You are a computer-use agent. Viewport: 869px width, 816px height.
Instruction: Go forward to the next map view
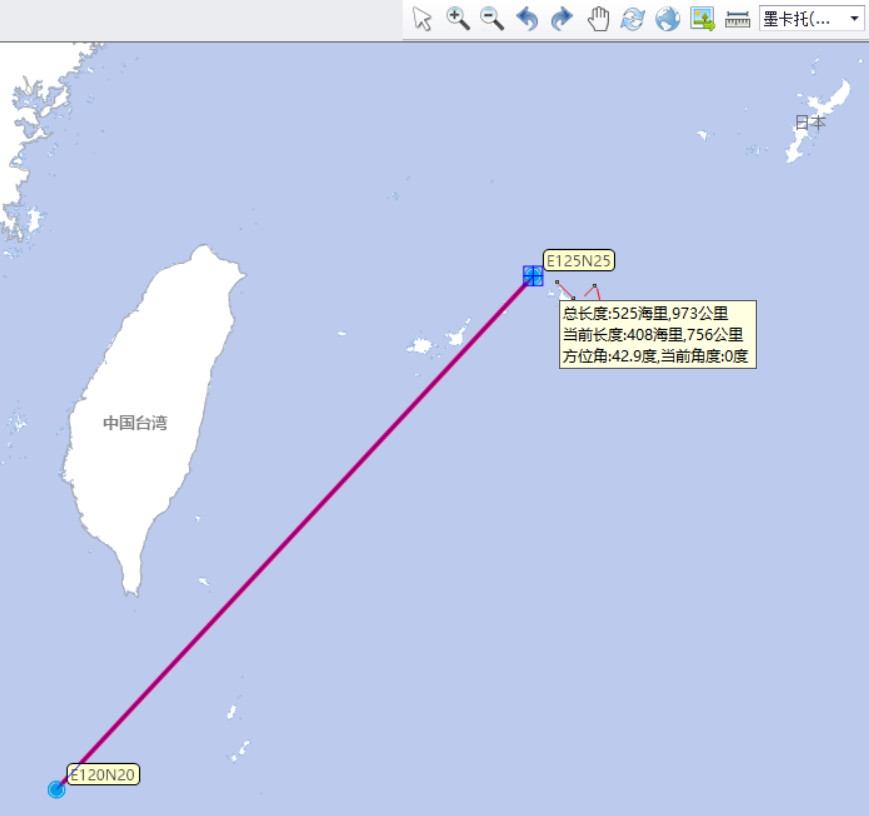pyautogui.click(x=562, y=19)
